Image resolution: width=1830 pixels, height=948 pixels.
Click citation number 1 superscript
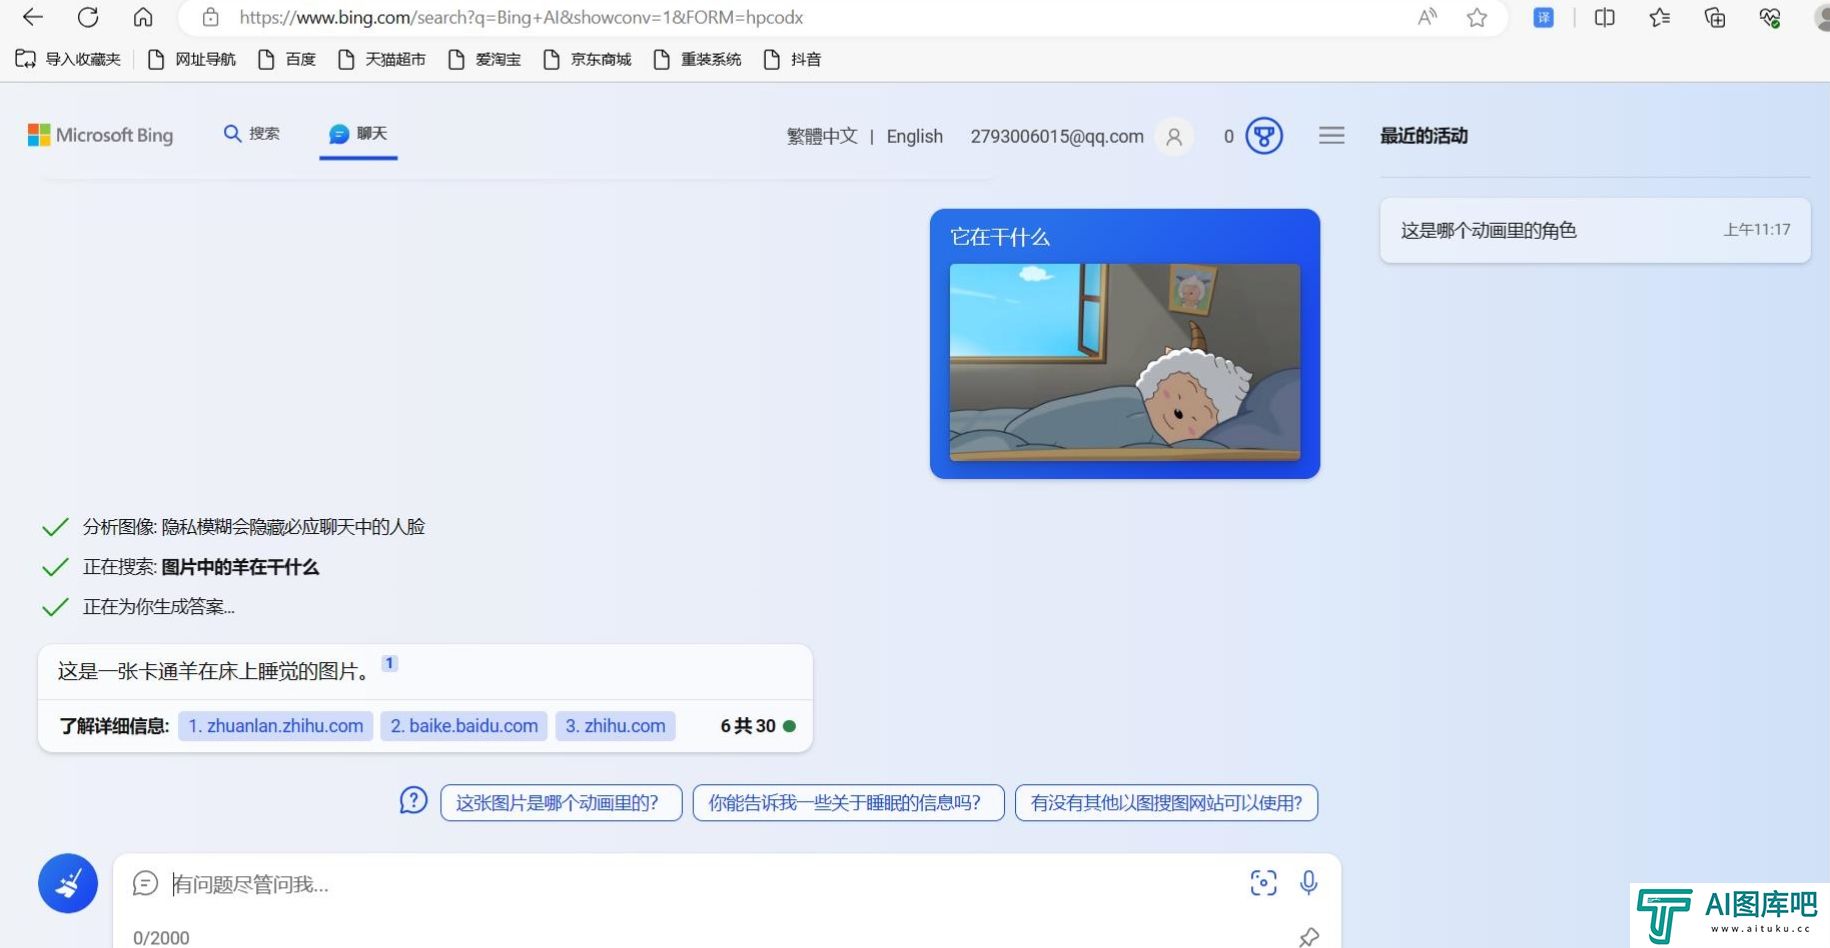click(x=390, y=663)
